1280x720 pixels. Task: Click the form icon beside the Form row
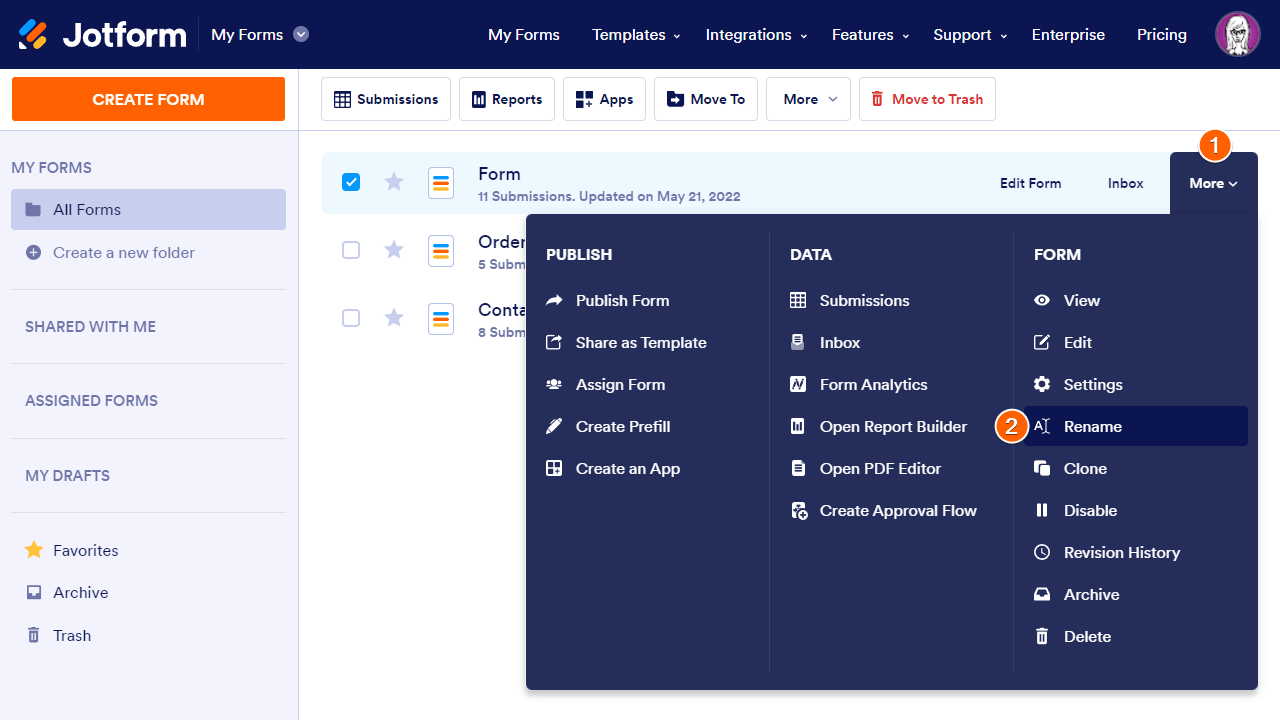441,183
